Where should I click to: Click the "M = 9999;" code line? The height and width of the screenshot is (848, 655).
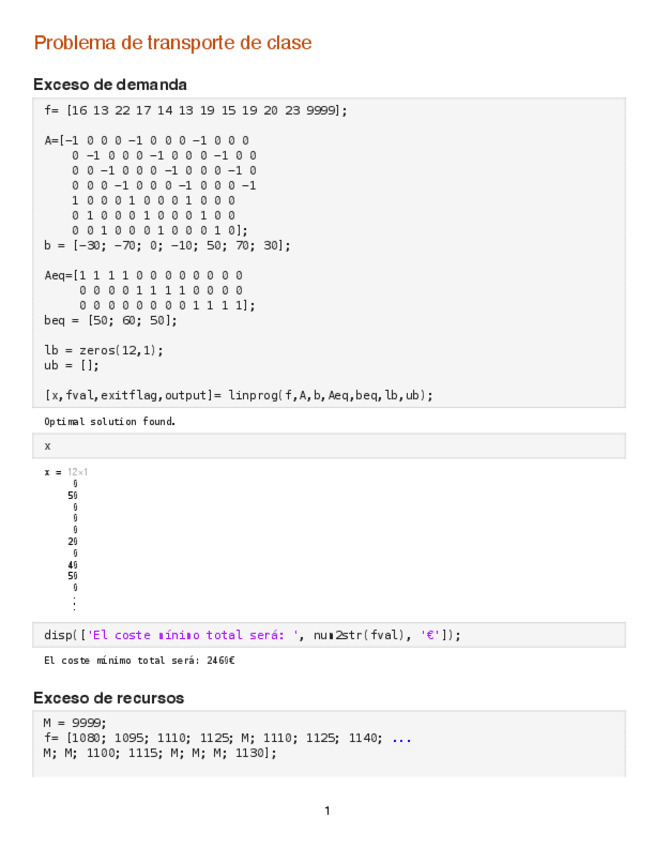(x=75, y=723)
